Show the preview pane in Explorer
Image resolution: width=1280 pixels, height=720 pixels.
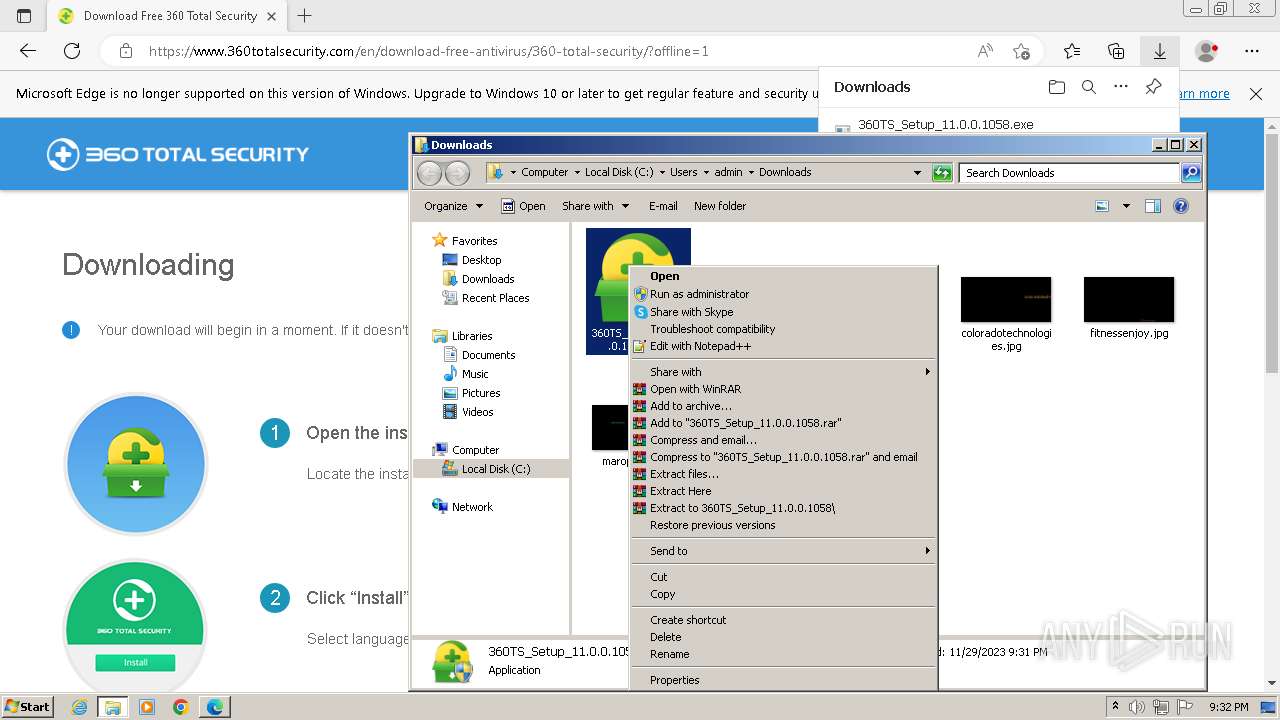[x=1153, y=206]
